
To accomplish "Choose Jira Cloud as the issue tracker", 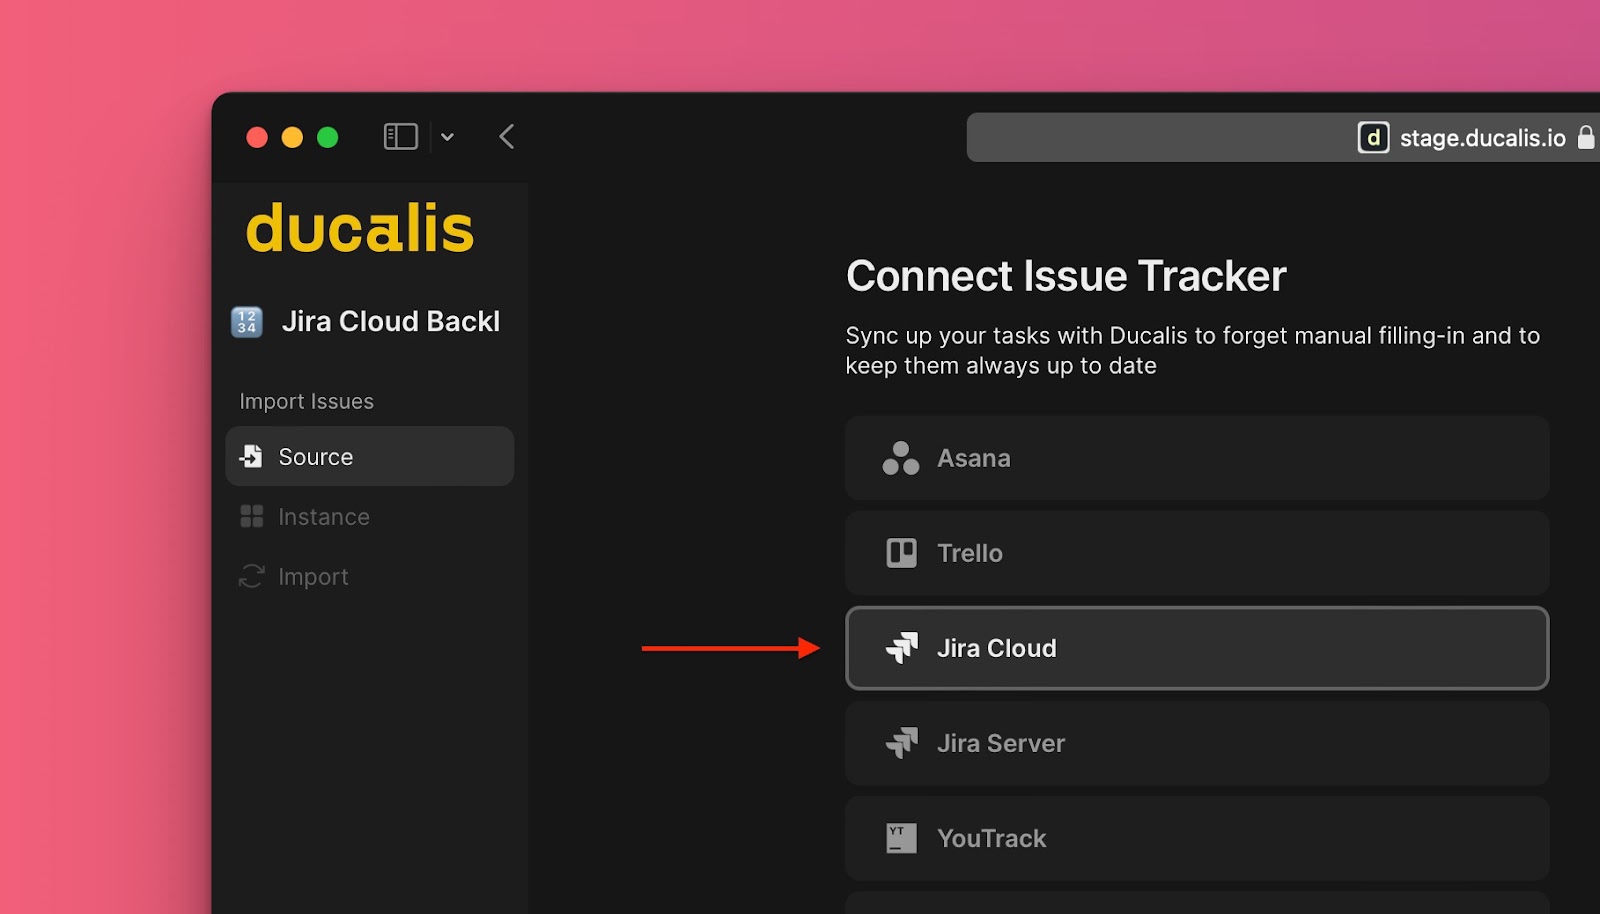I will 1197,648.
